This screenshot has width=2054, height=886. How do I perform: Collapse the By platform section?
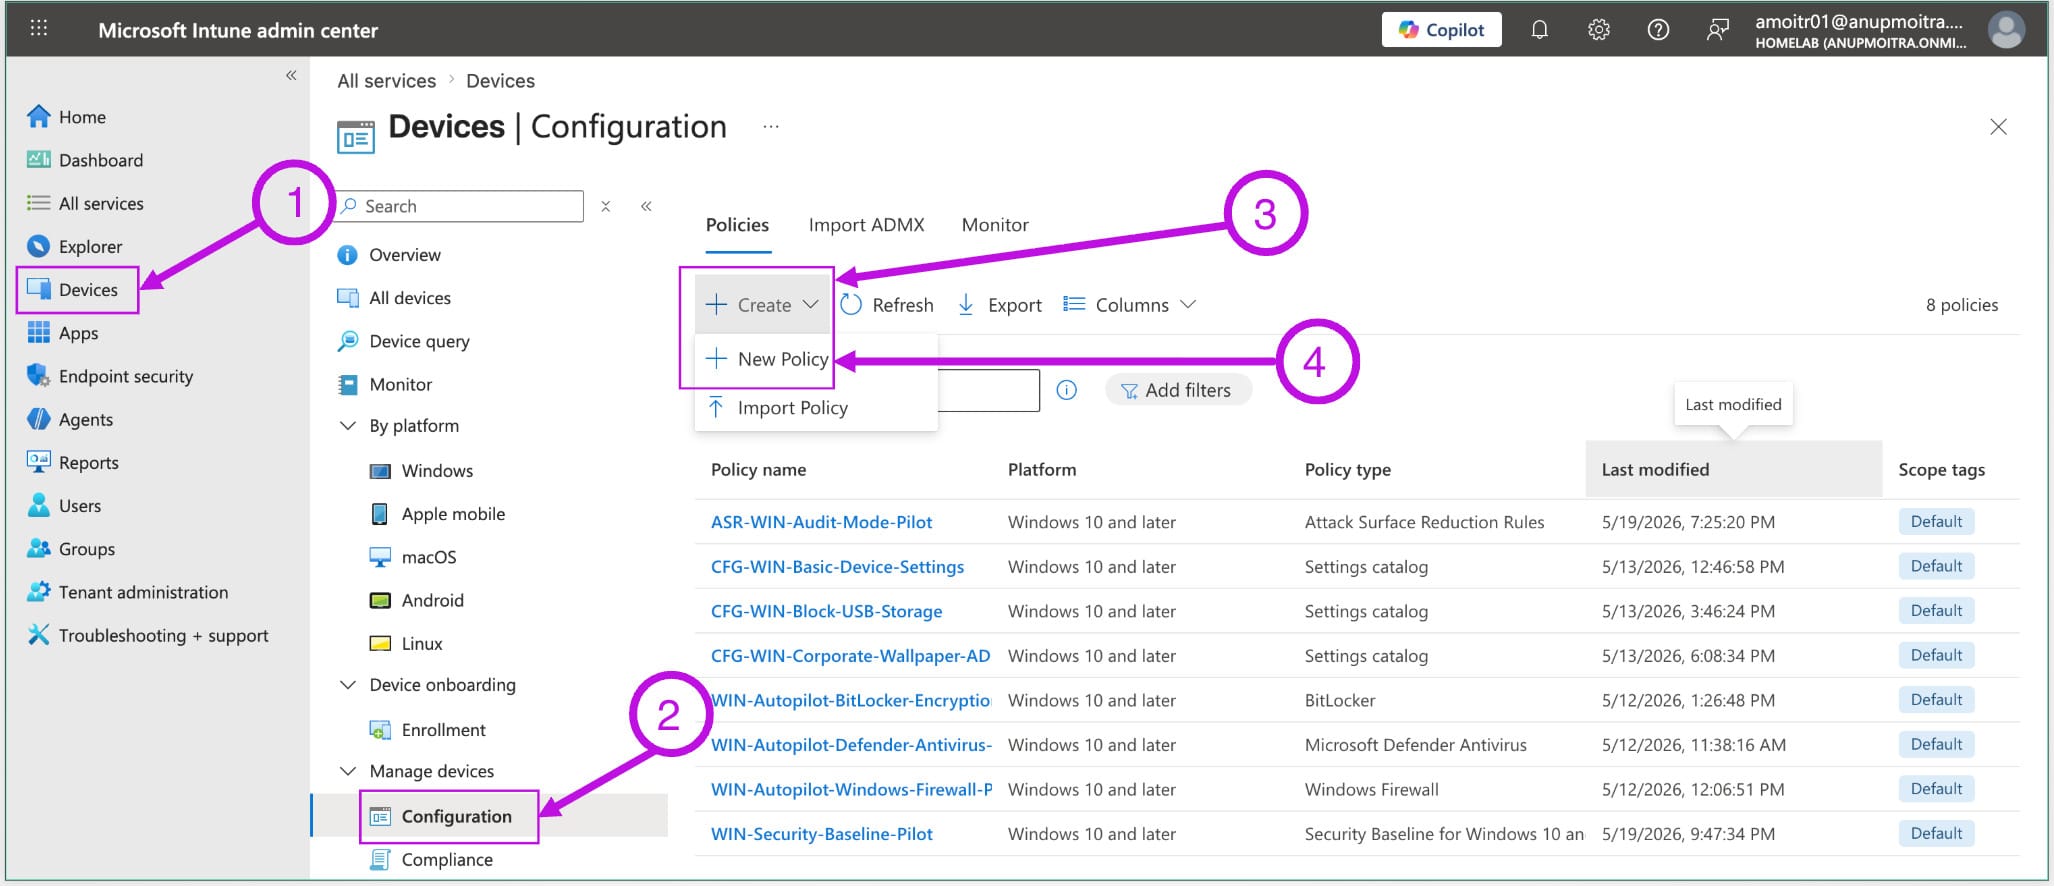(x=348, y=426)
